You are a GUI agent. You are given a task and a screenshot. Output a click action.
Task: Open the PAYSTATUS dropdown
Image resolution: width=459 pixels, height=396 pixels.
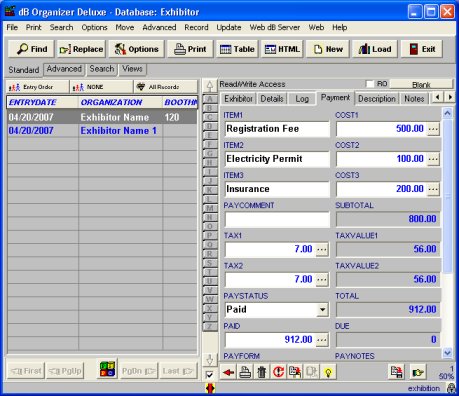pyautogui.click(x=322, y=309)
